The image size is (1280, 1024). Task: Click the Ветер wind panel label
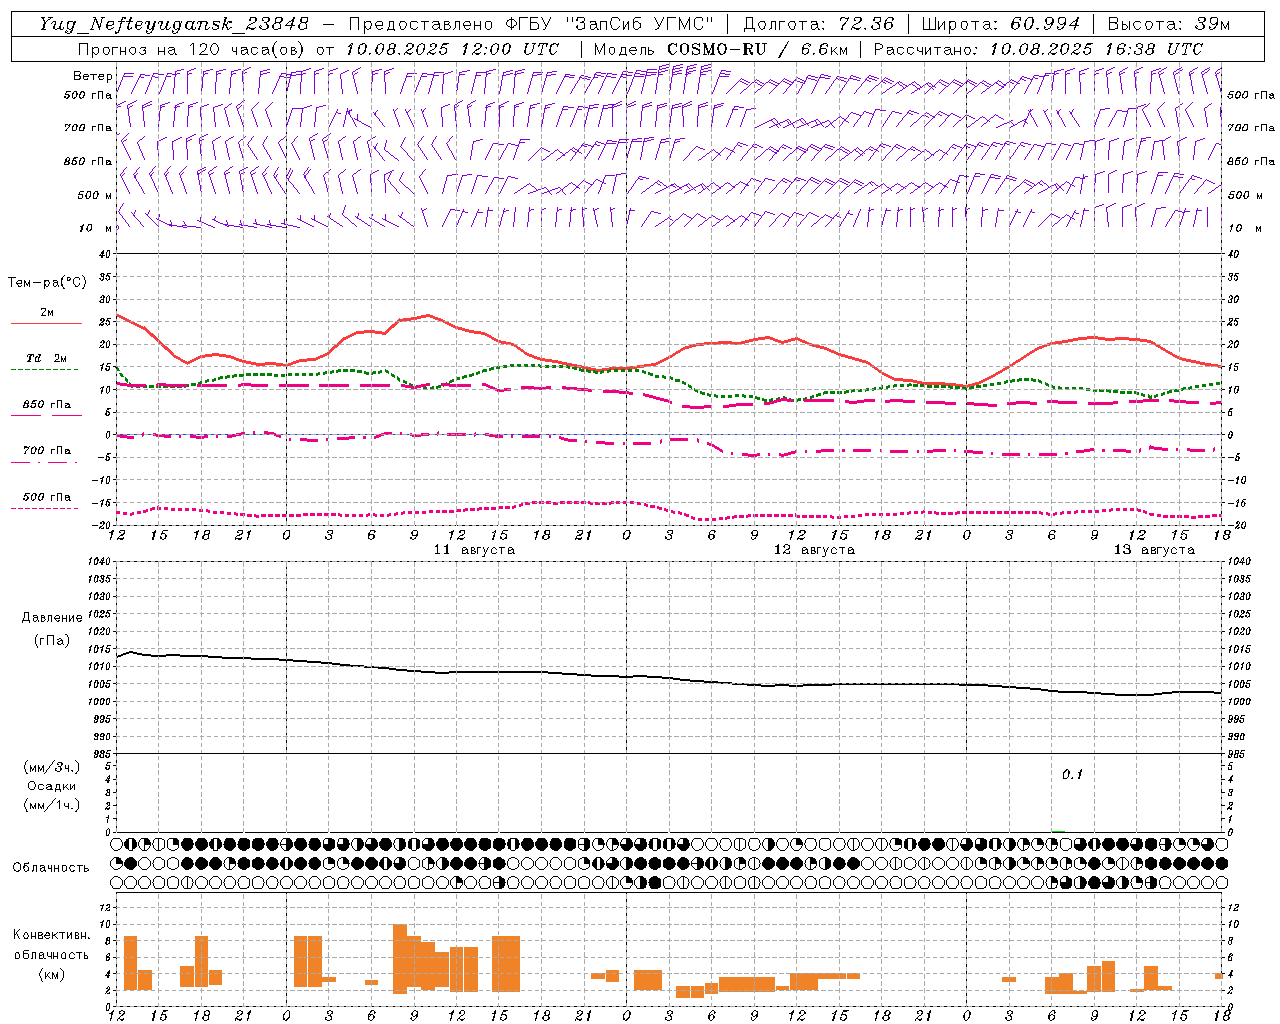click(92, 76)
